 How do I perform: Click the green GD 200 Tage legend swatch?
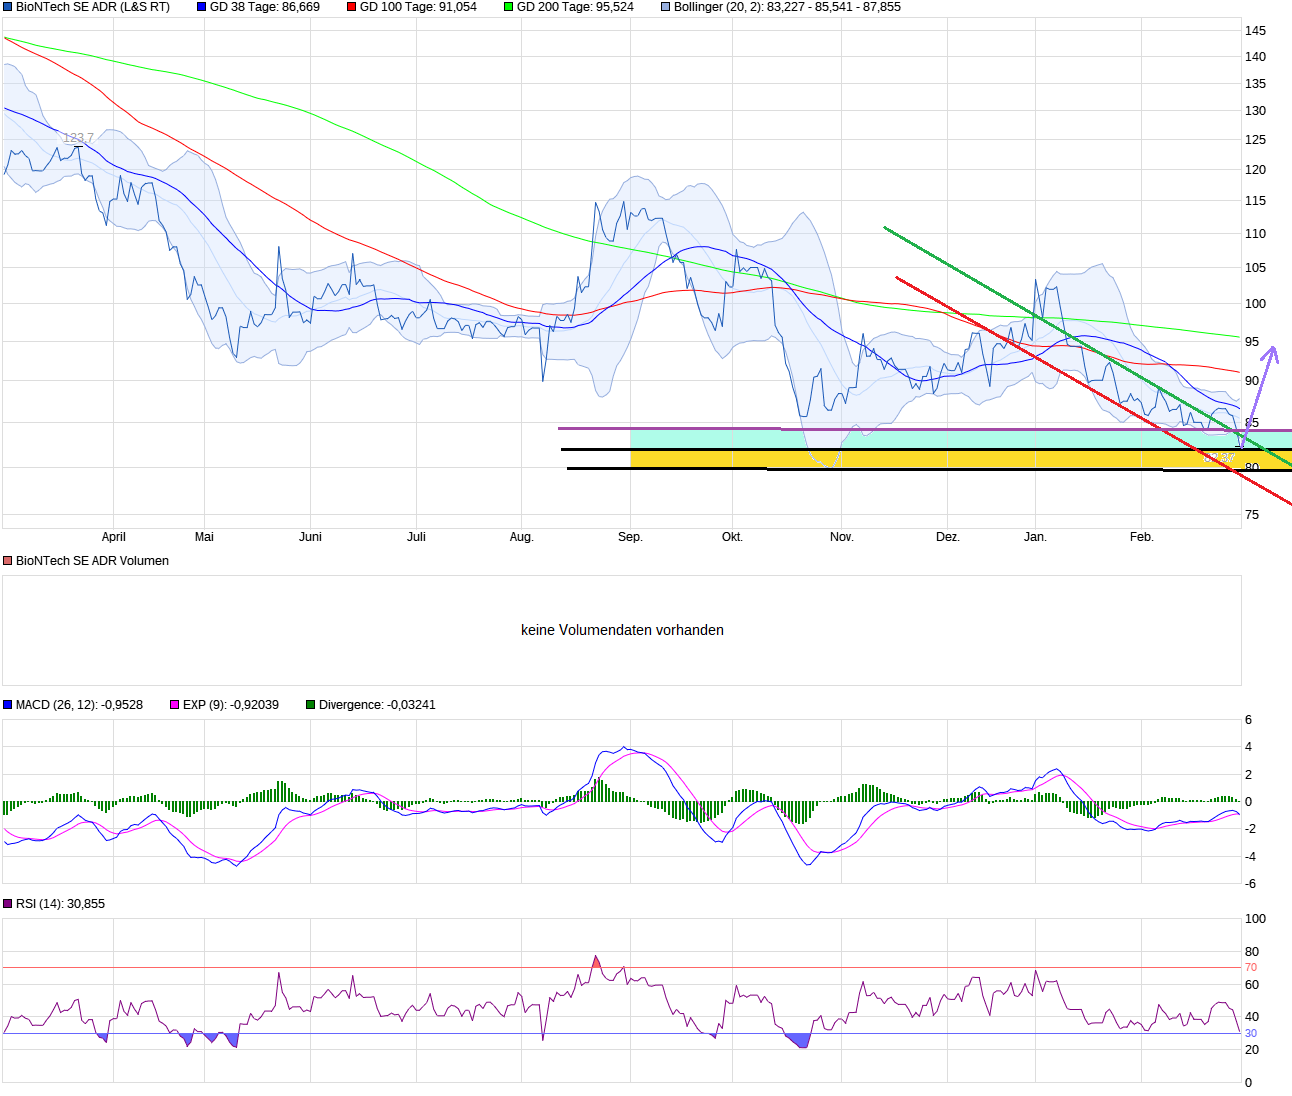coord(508,7)
